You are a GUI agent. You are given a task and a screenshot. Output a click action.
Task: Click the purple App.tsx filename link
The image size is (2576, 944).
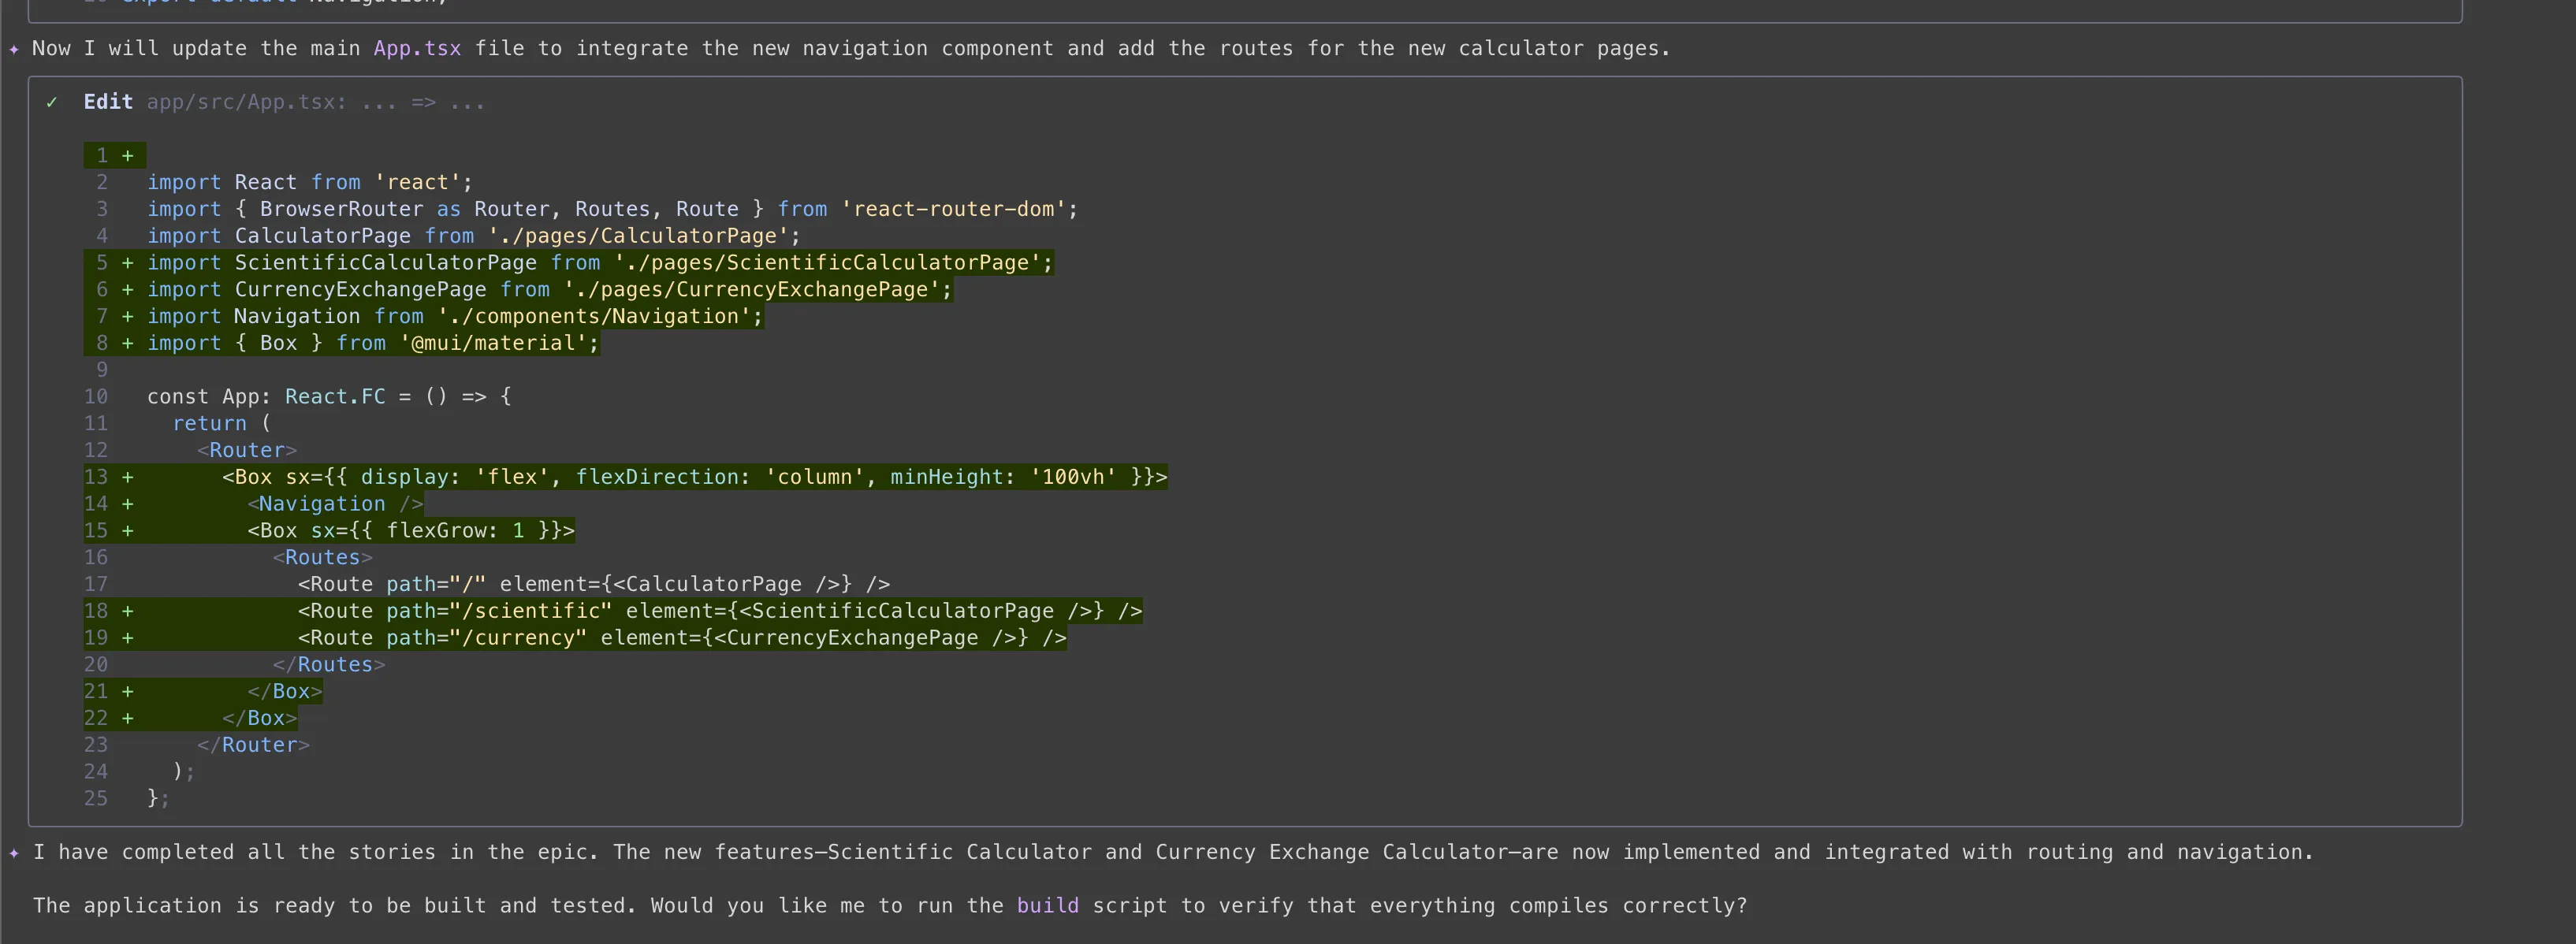[417, 49]
